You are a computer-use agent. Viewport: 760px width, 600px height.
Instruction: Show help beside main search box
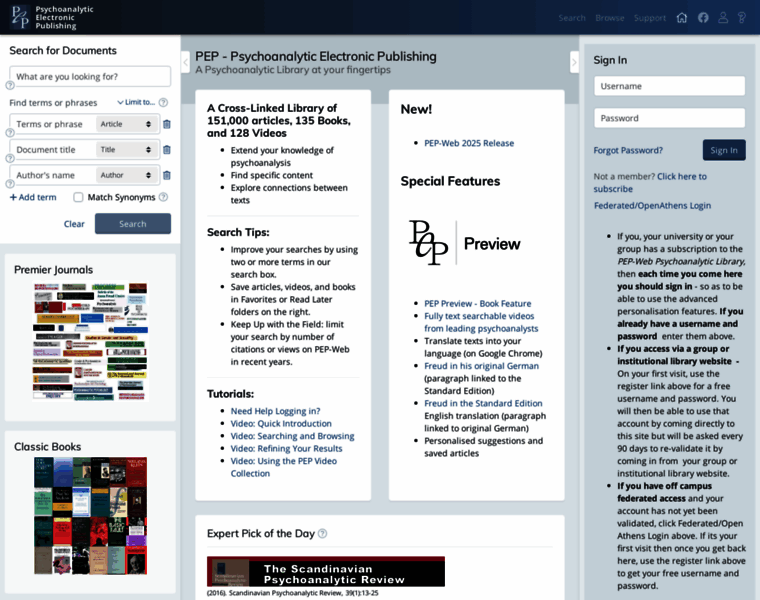coord(10,85)
